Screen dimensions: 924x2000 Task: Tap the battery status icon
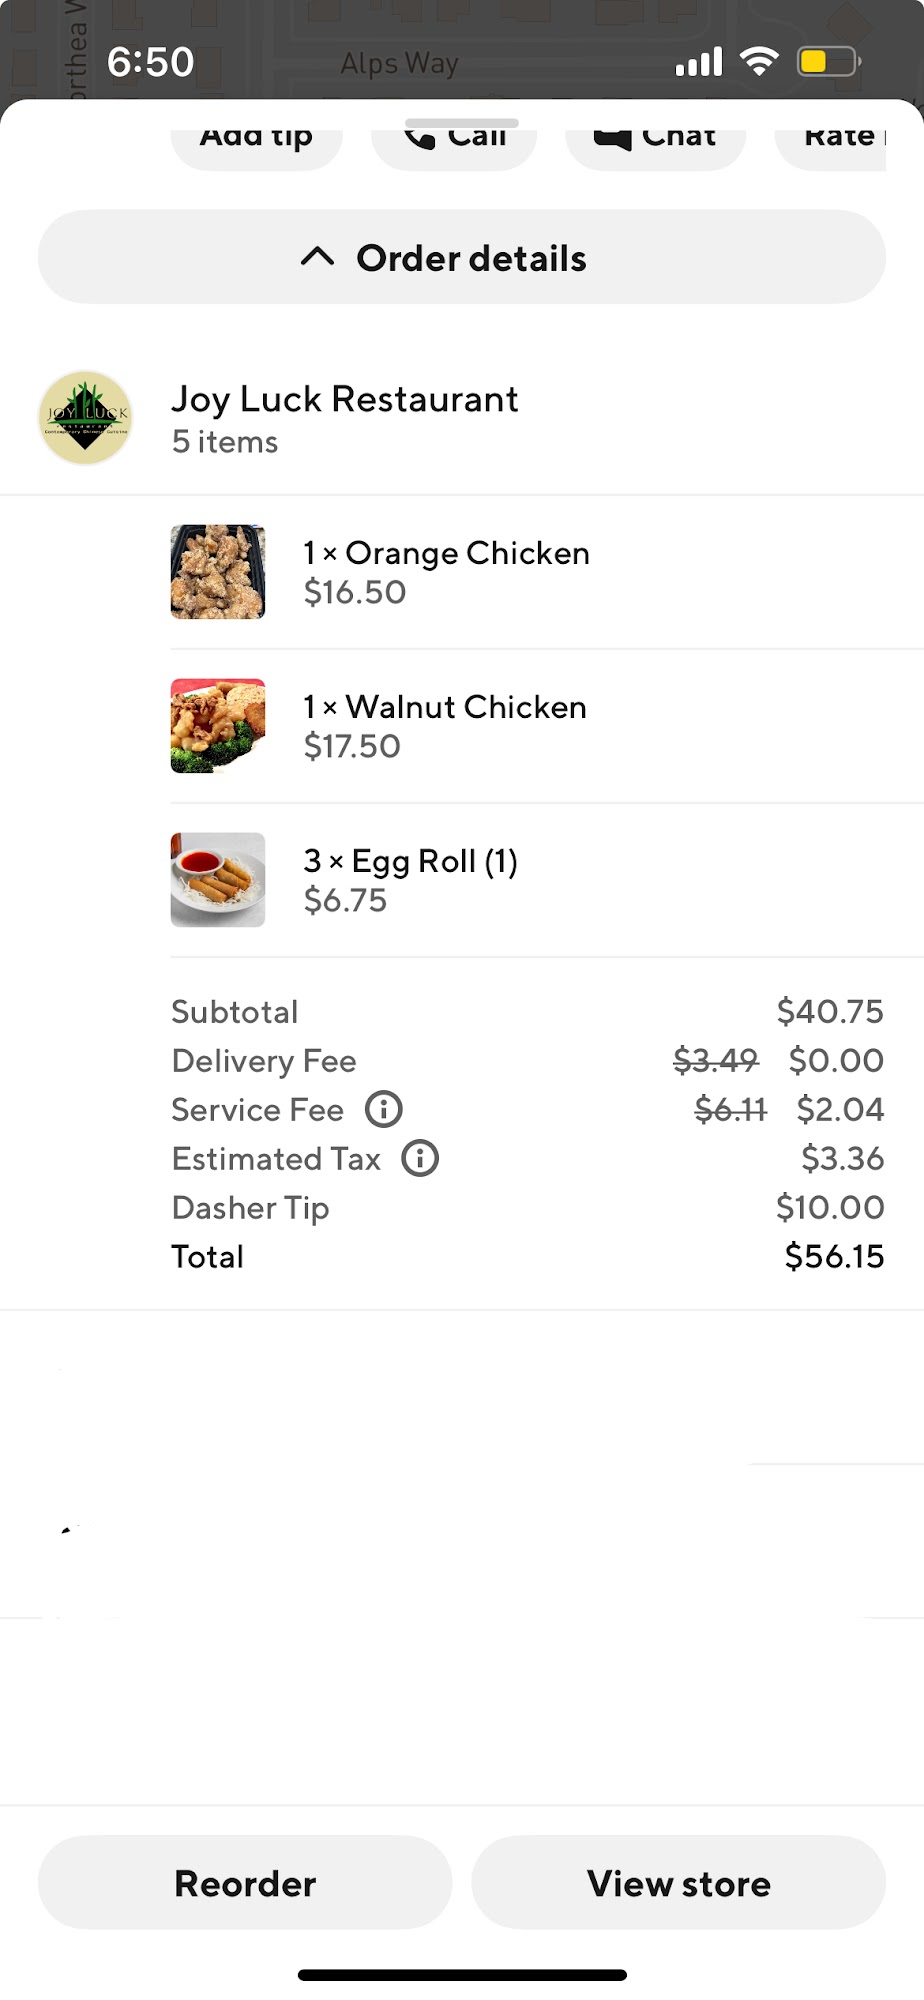(829, 62)
